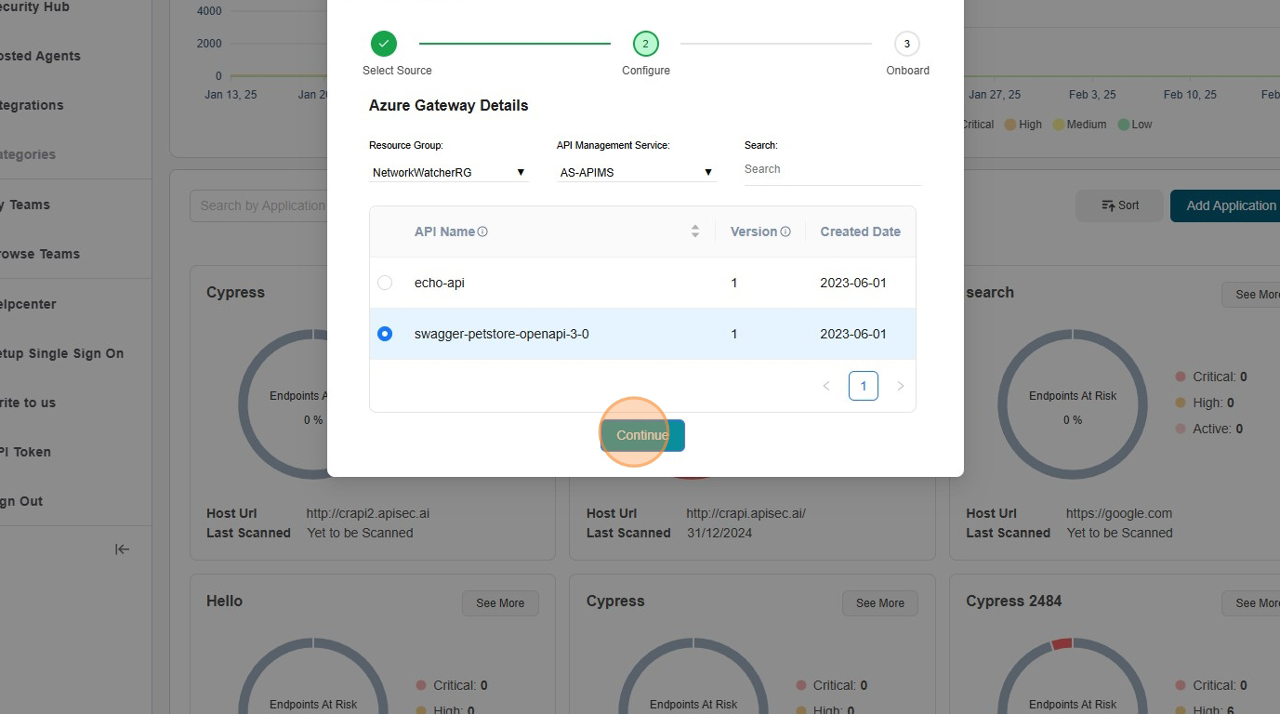Viewport: 1280px width, 714px height.
Task: Collapse the sidebar with arrow icon
Action: 122,549
